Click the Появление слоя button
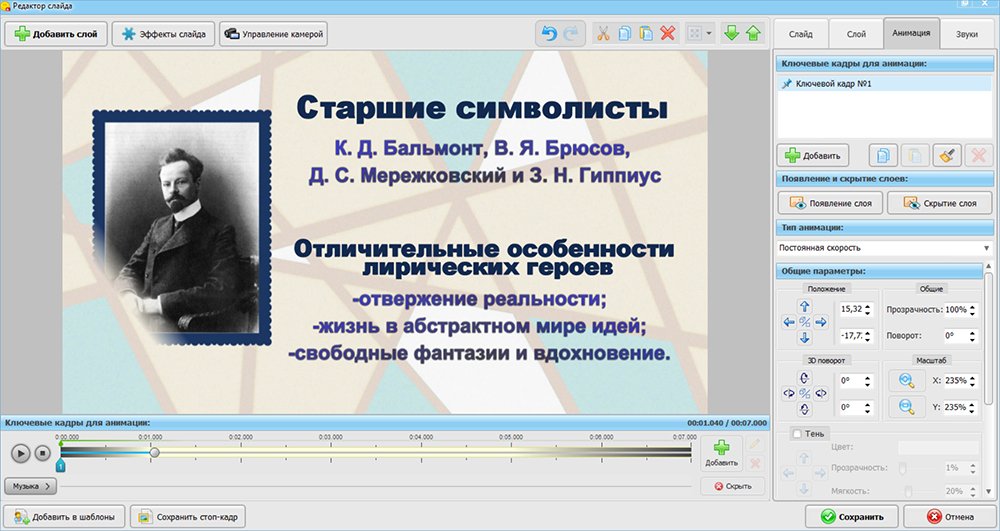Screen dimensions: 1000x531 click(830, 203)
